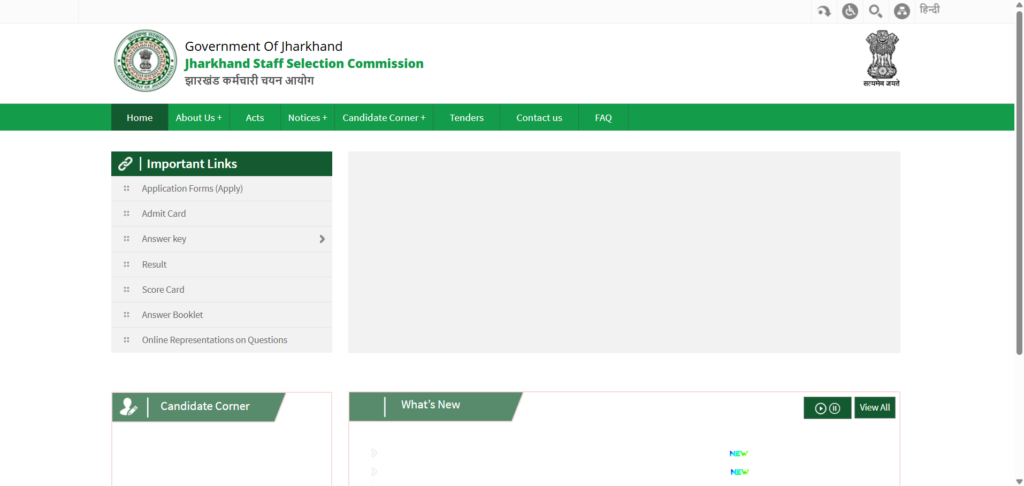Image resolution: width=1024 pixels, height=486 pixels.
Task: Open the sitemap icon in top bar
Action: tap(902, 11)
